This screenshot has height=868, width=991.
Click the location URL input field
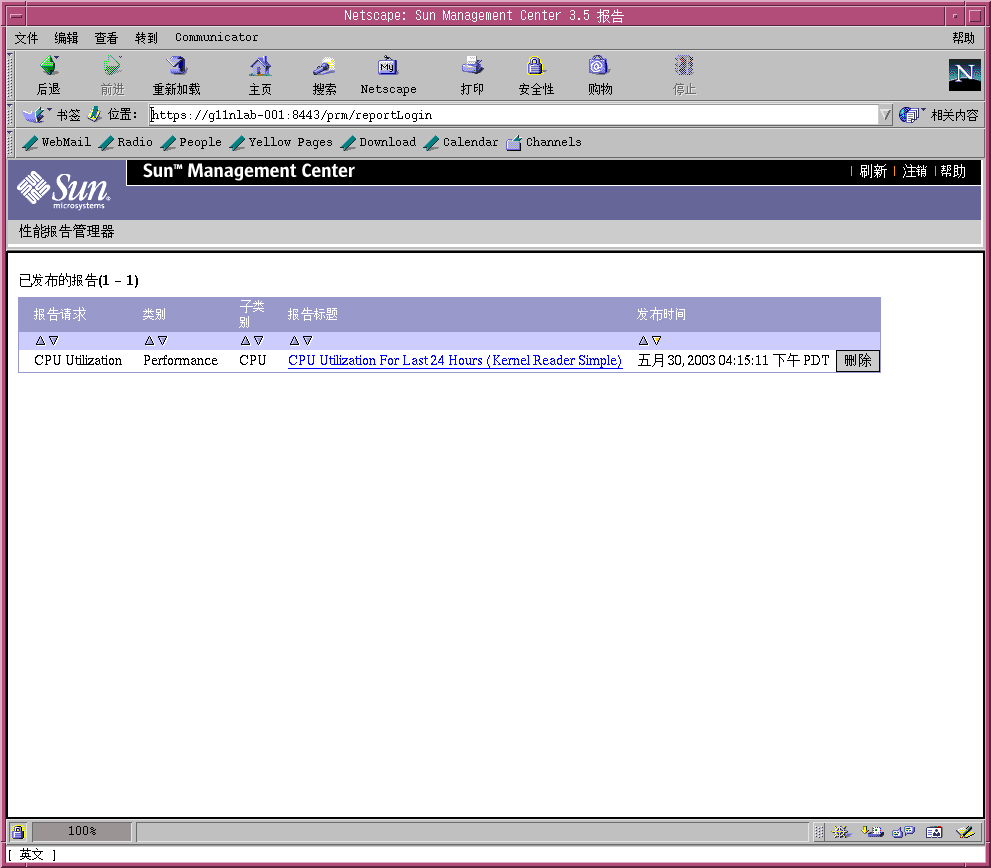[513, 114]
